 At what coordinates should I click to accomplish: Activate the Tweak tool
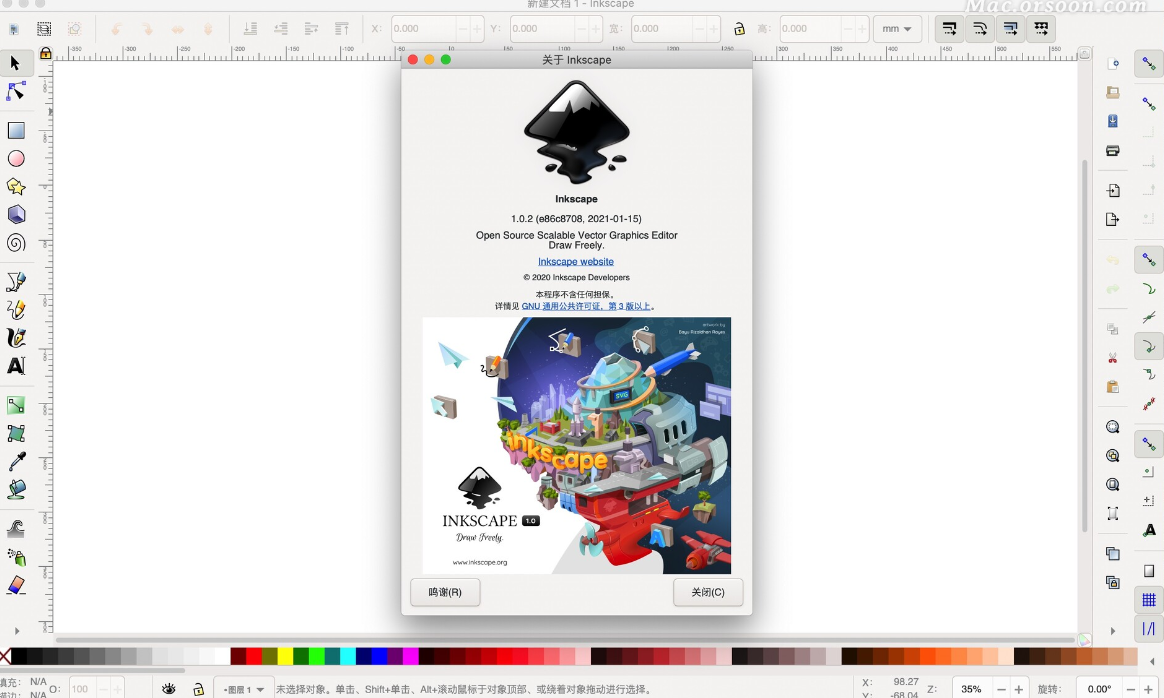pyautogui.click(x=16, y=529)
